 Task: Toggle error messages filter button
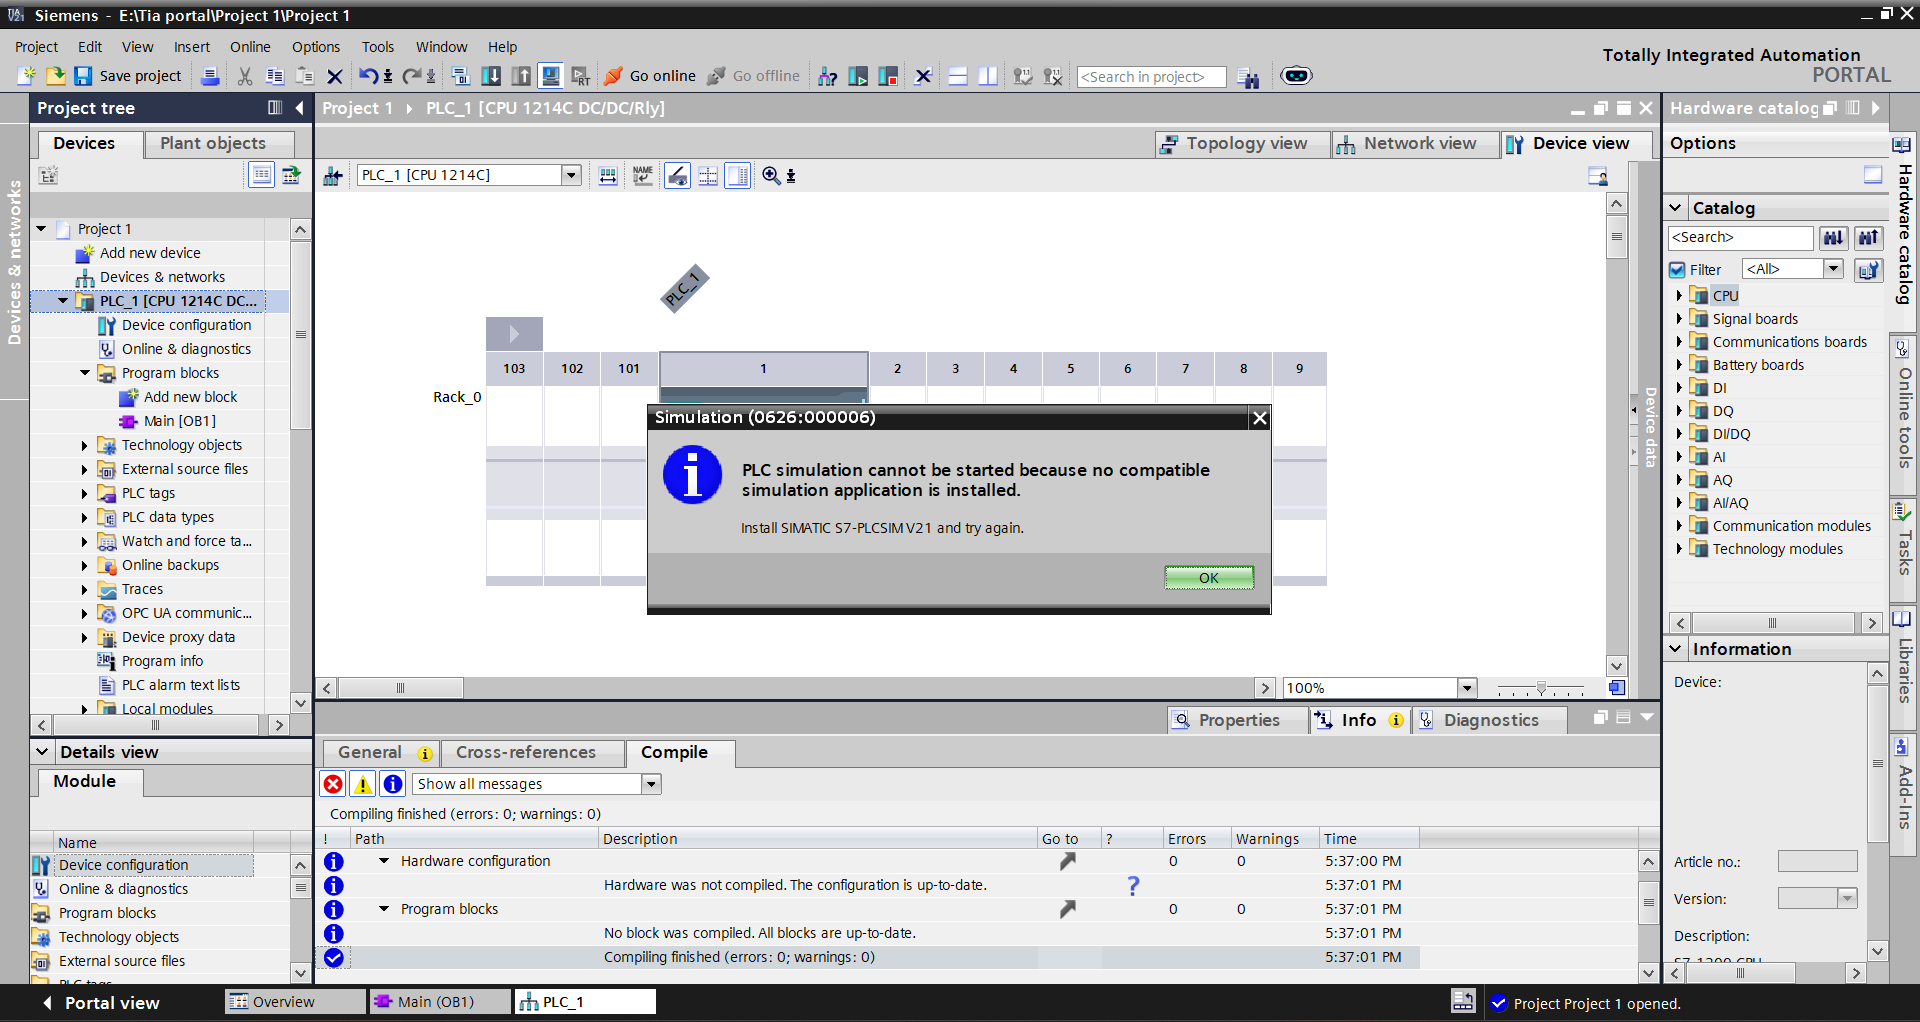tap(333, 784)
